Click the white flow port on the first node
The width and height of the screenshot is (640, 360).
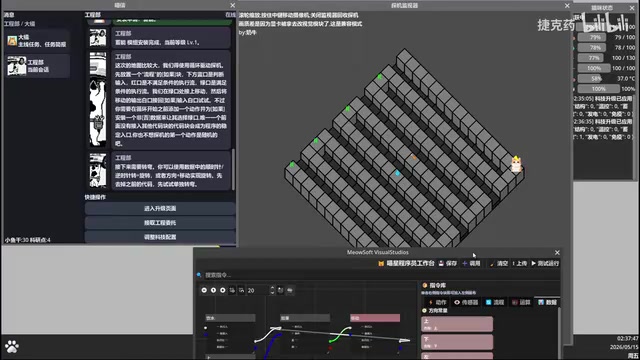coord(205,327)
